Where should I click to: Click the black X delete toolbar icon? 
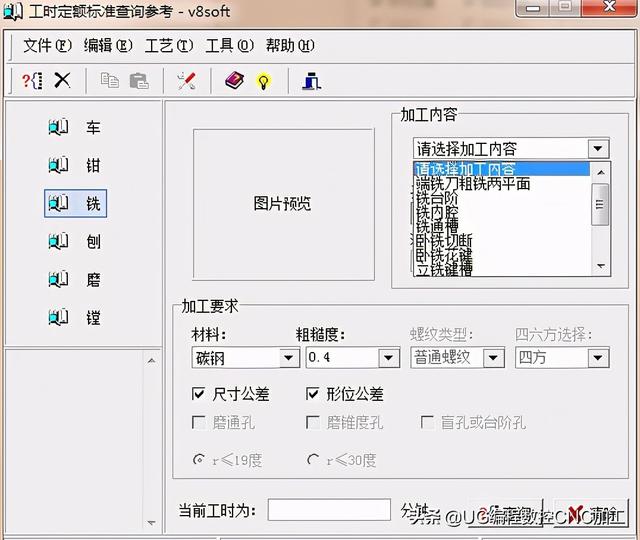(62, 80)
